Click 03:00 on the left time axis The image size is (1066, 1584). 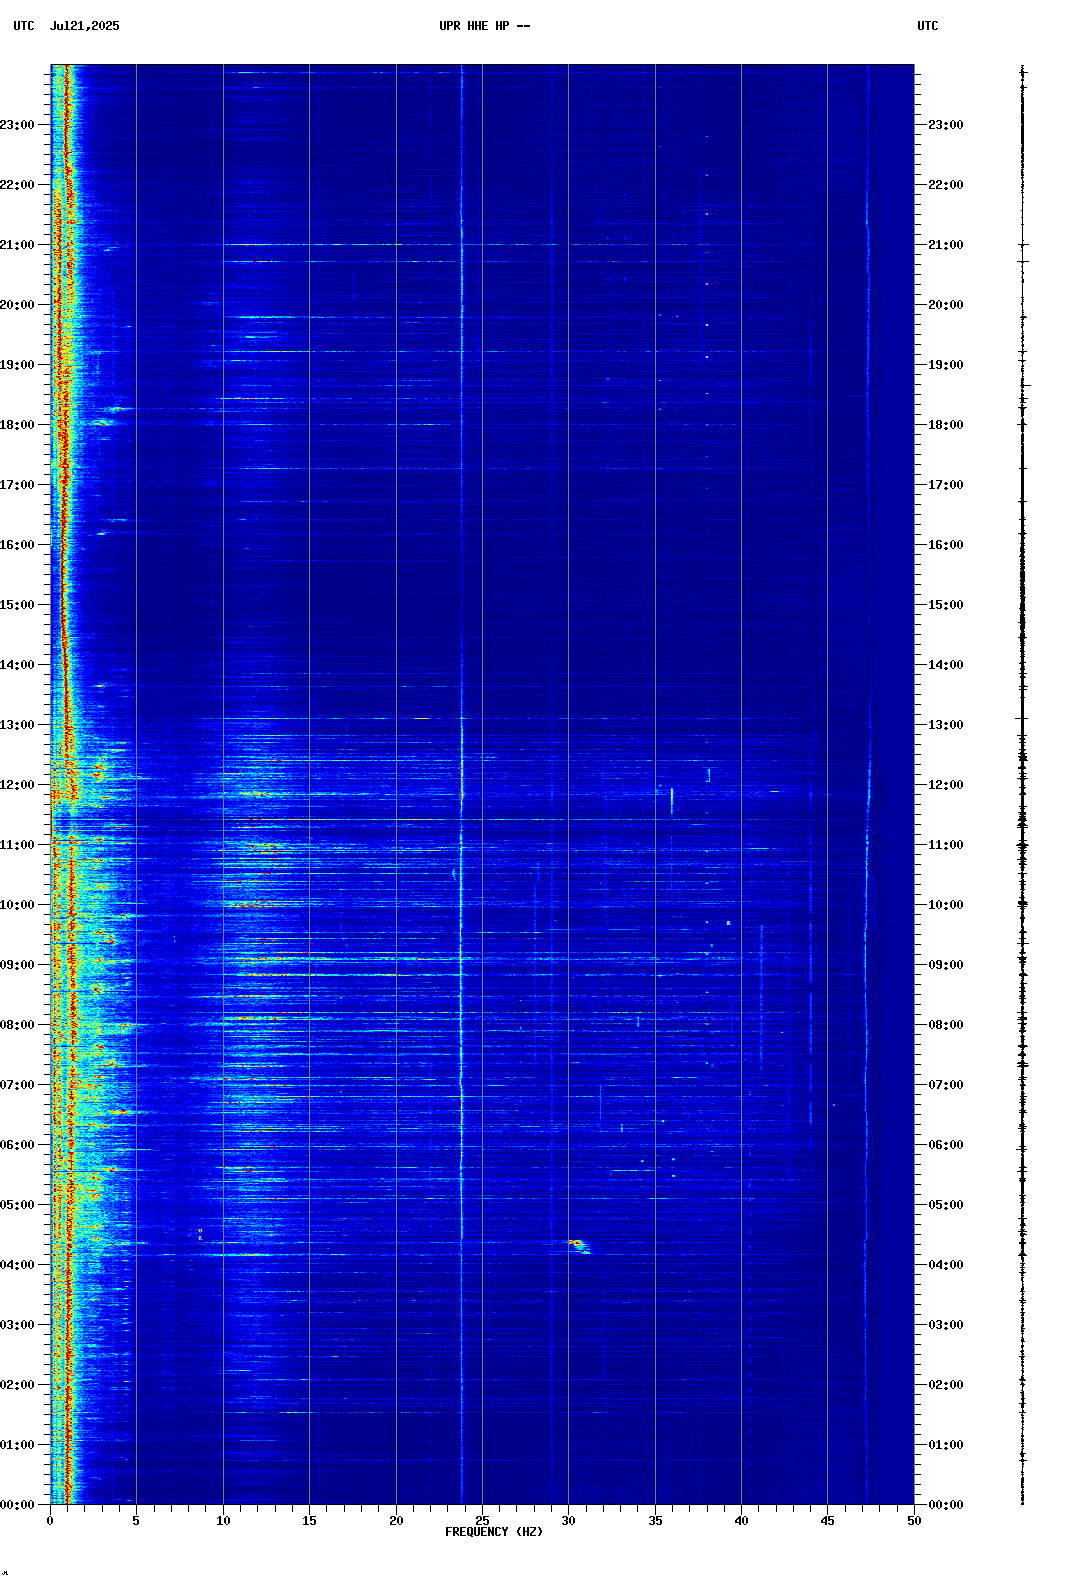coord(17,1325)
